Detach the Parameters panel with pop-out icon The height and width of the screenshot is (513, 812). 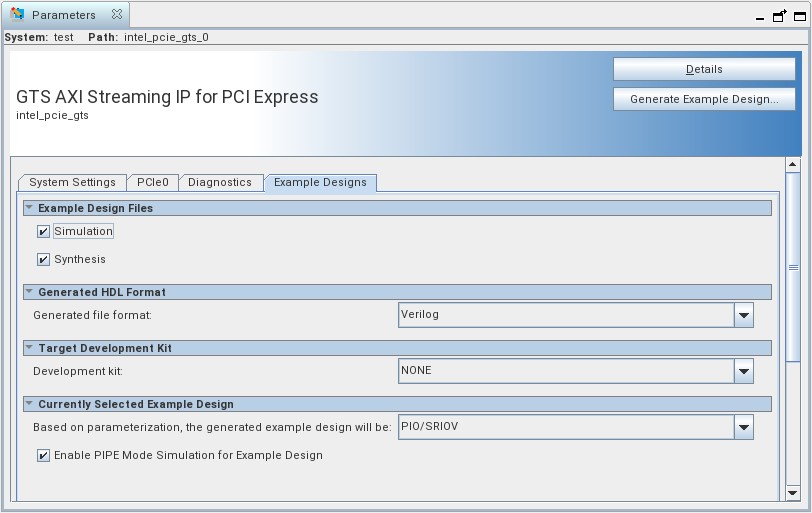[x=779, y=16]
